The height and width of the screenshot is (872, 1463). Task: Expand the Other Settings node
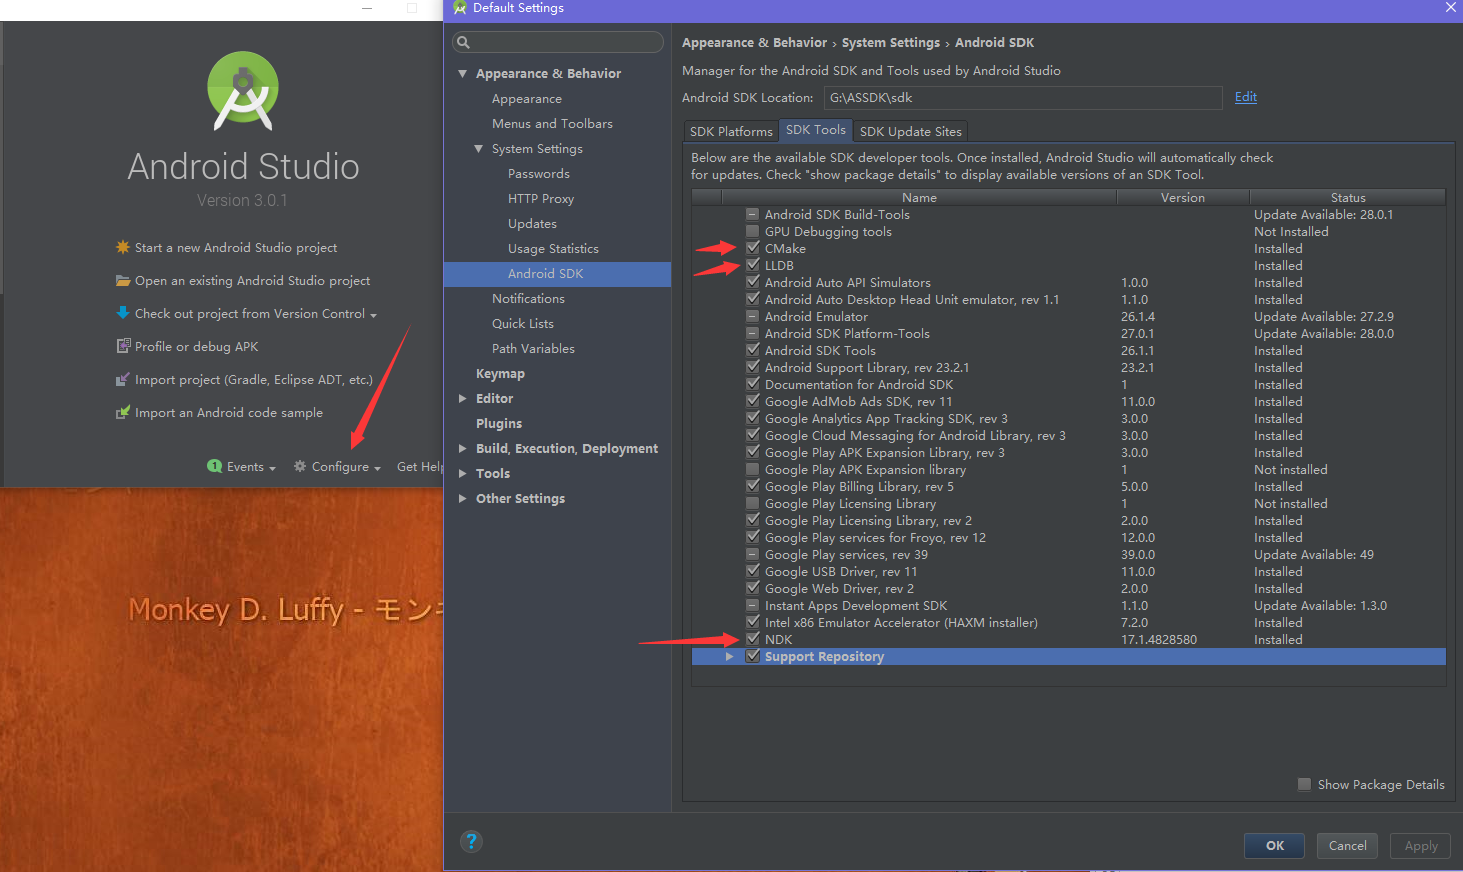click(x=462, y=498)
